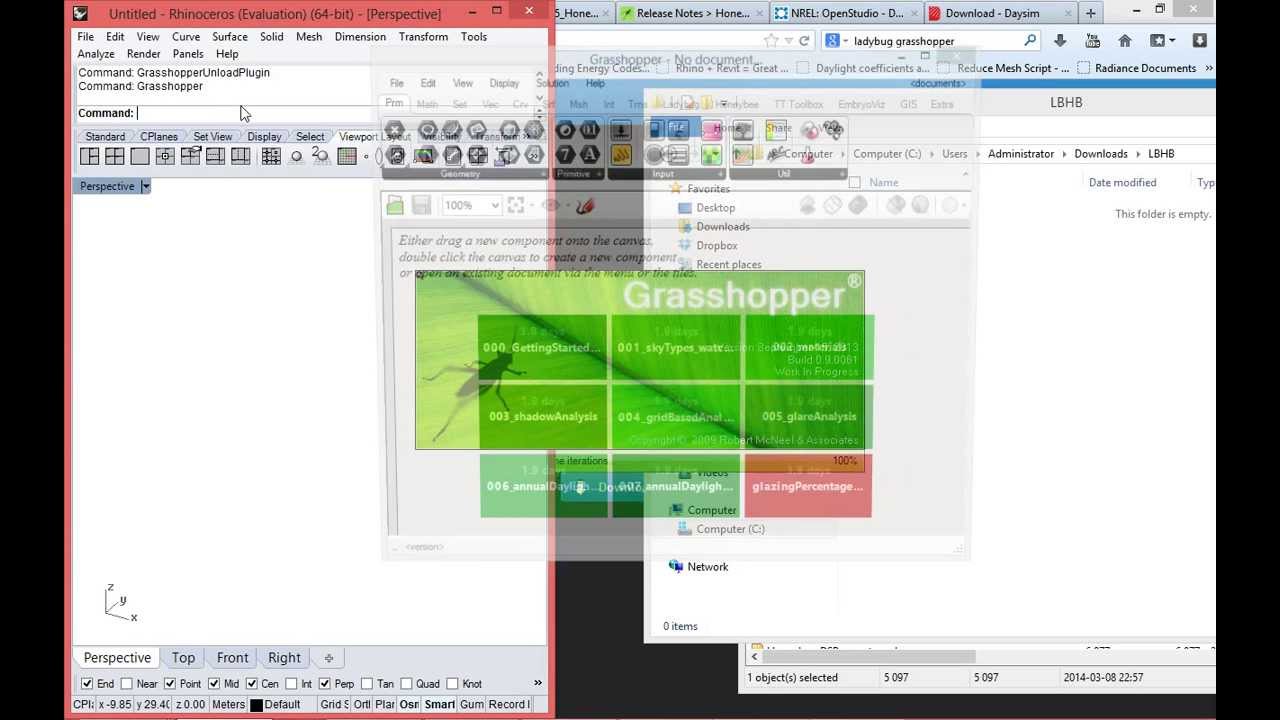
Task: Switch to the CPlanes toolbar tab
Action: click(159, 137)
